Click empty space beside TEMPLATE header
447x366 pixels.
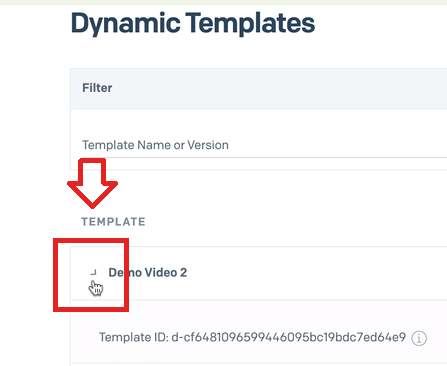(x=293, y=222)
